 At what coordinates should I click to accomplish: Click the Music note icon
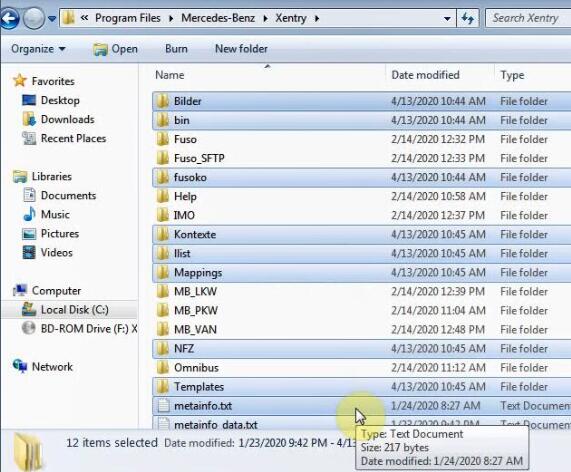(x=29, y=214)
